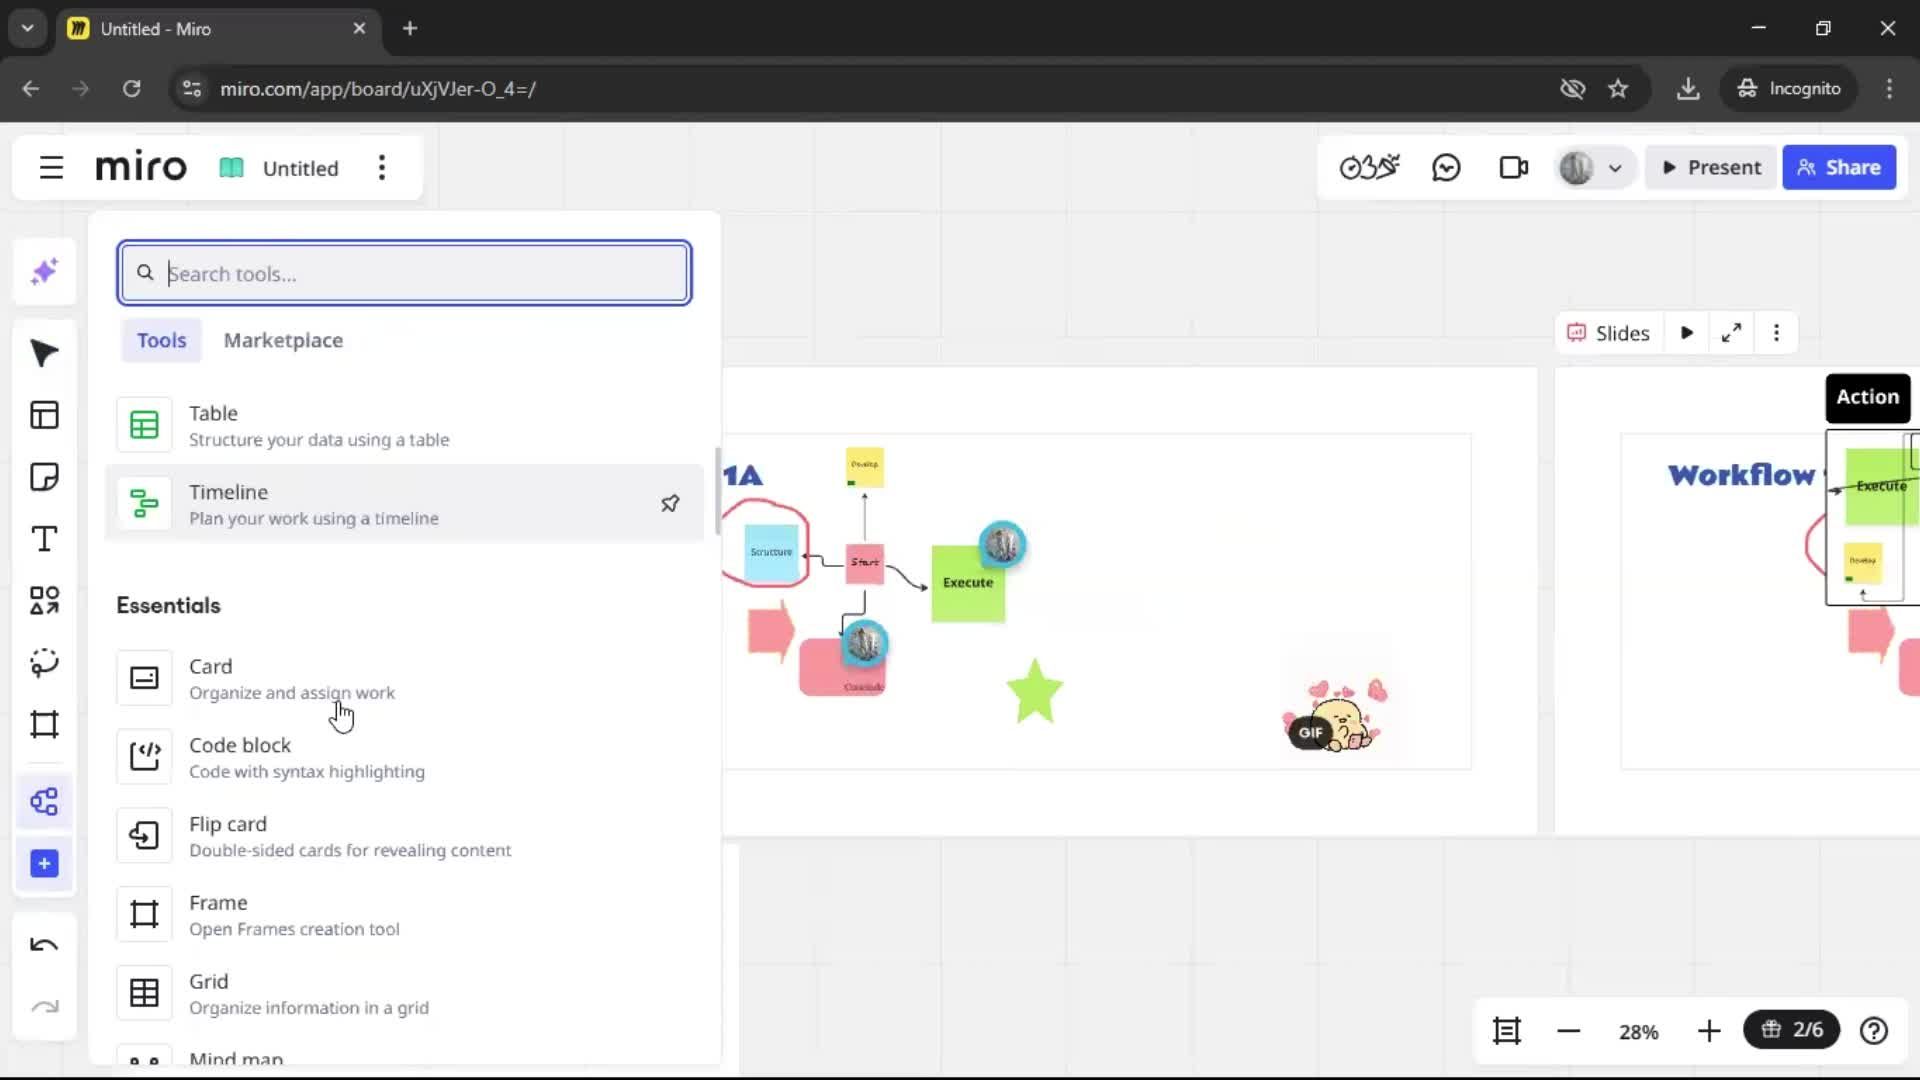Open the main hamburger menu
Screen dimensions: 1920x1080
pyautogui.click(x=51, y=168)
